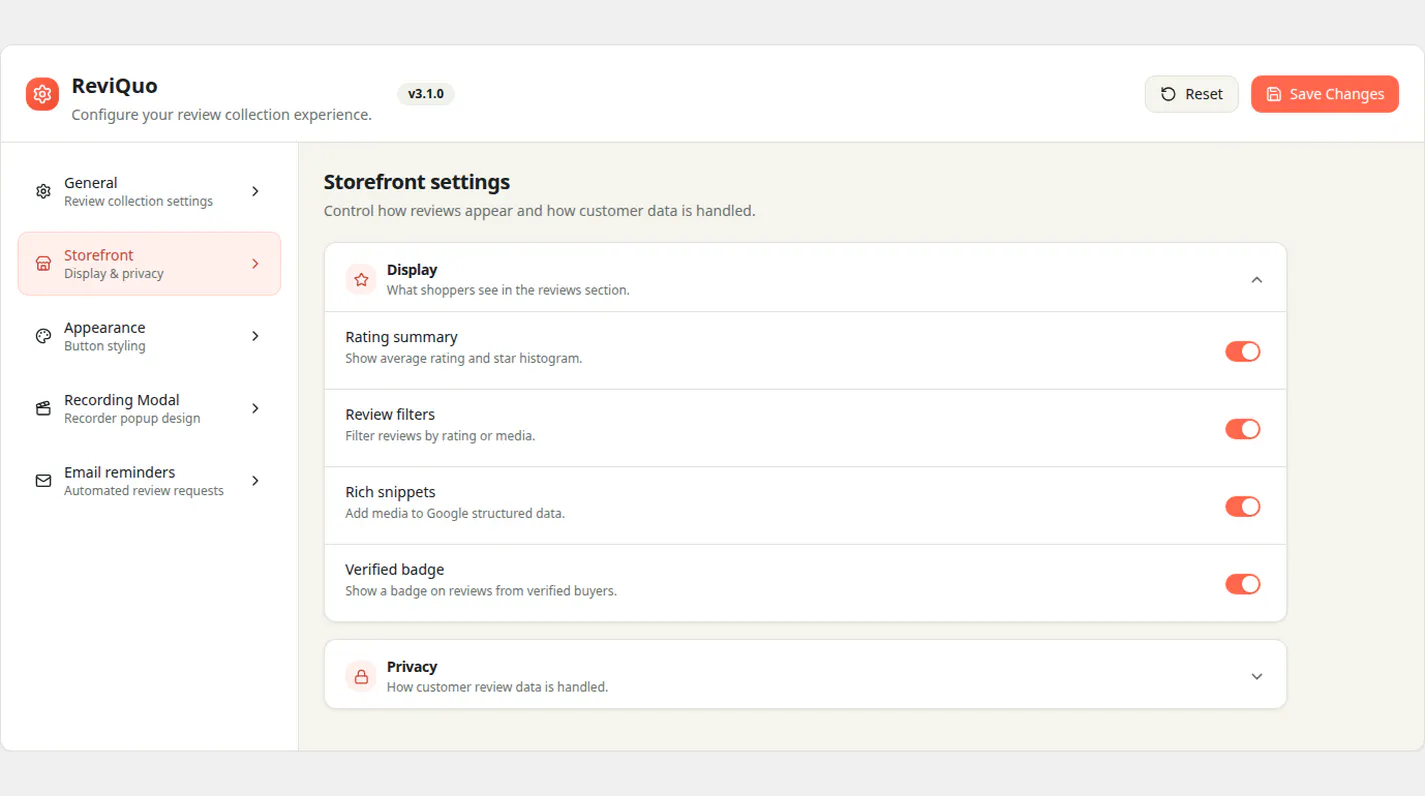Click the chevron next to Storefront
Image resolution: width=1425 pixels, height=796 pixels.
(255, 264)
